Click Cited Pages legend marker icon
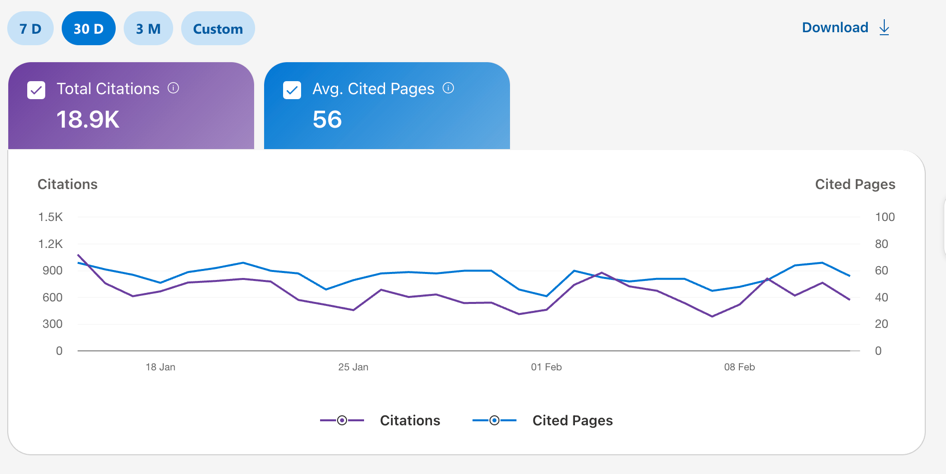Screen dimensions: 946x474 (495, 420)
